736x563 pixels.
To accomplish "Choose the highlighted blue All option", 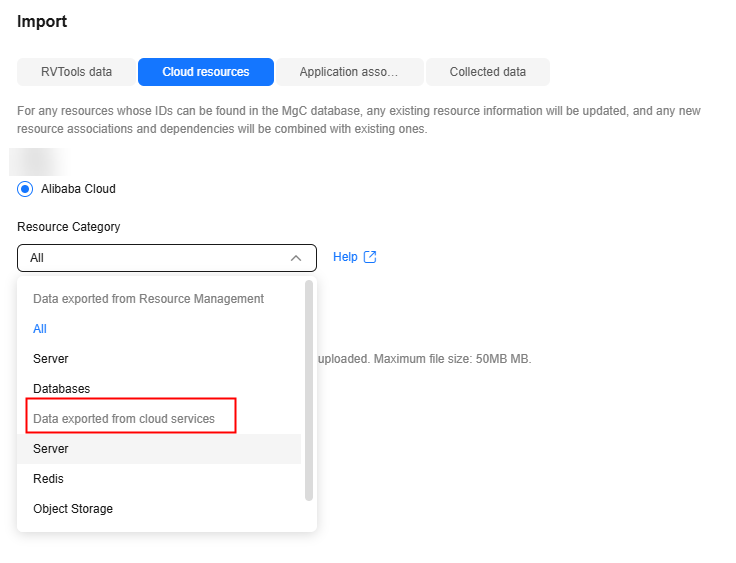I will pyautogui.click(x=40, y=329).
